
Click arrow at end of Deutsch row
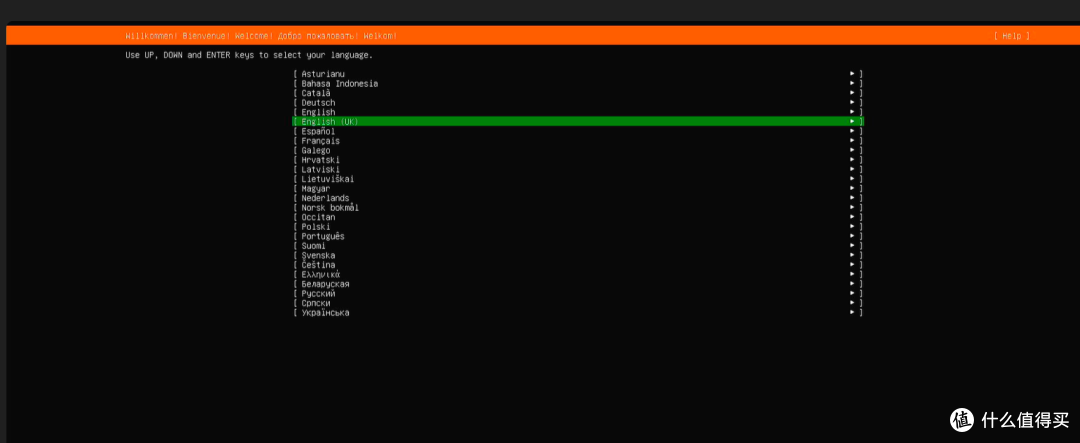point(853,102)
